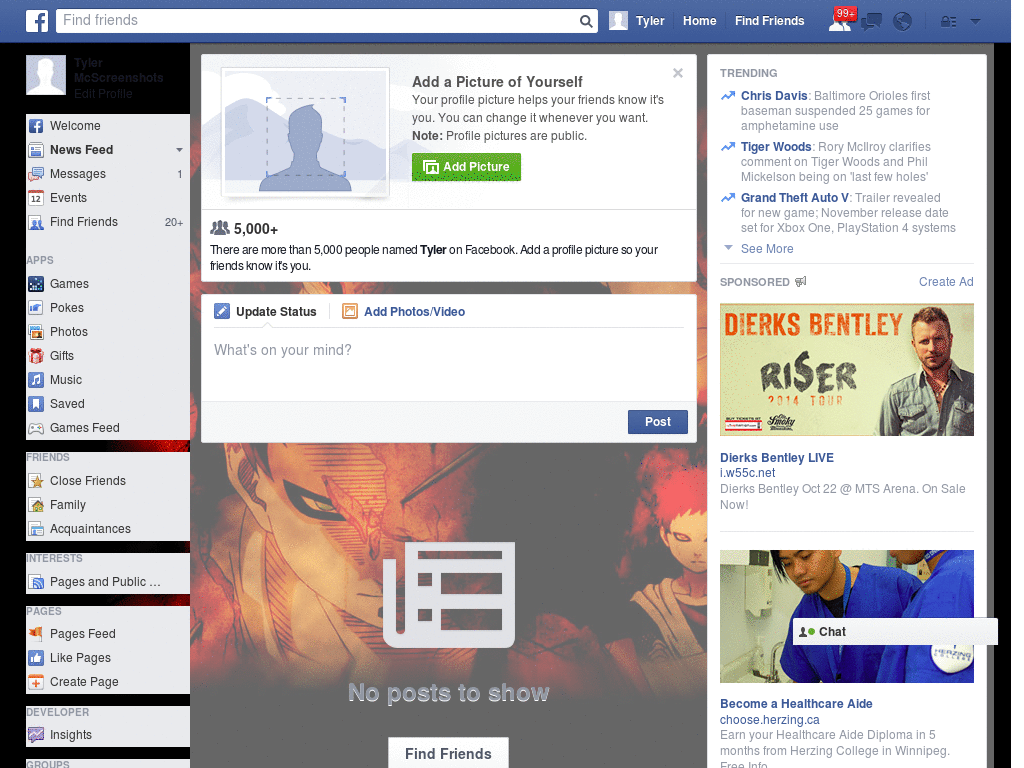Screen dimensions: 1024x768
Task: Open Tiger Woods trending topic
Action: click(x=776, y=147)
